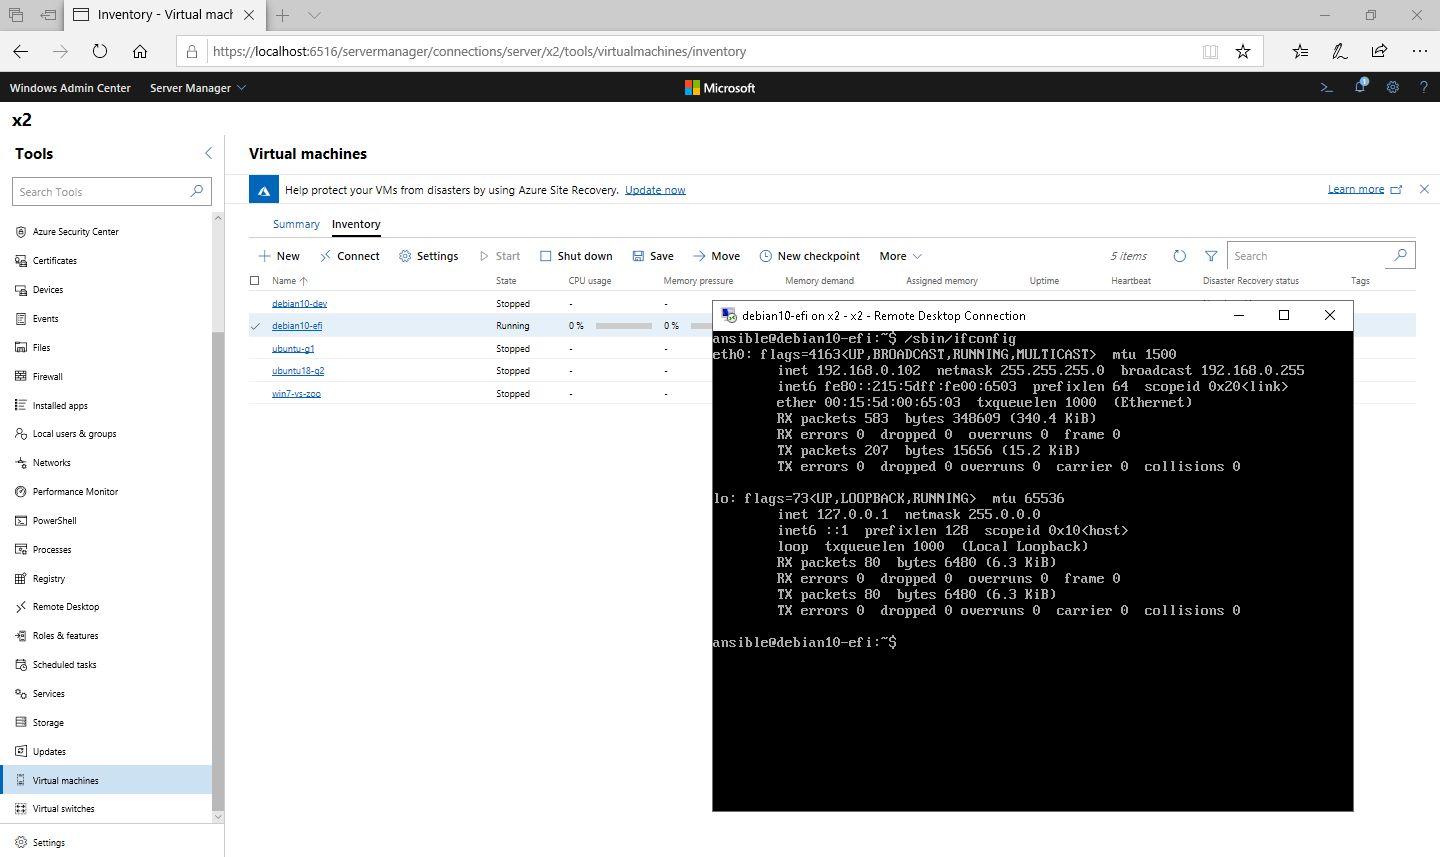Reload the browser page
This screenshot has width=1440, height=857.
(x=99, y=51)
